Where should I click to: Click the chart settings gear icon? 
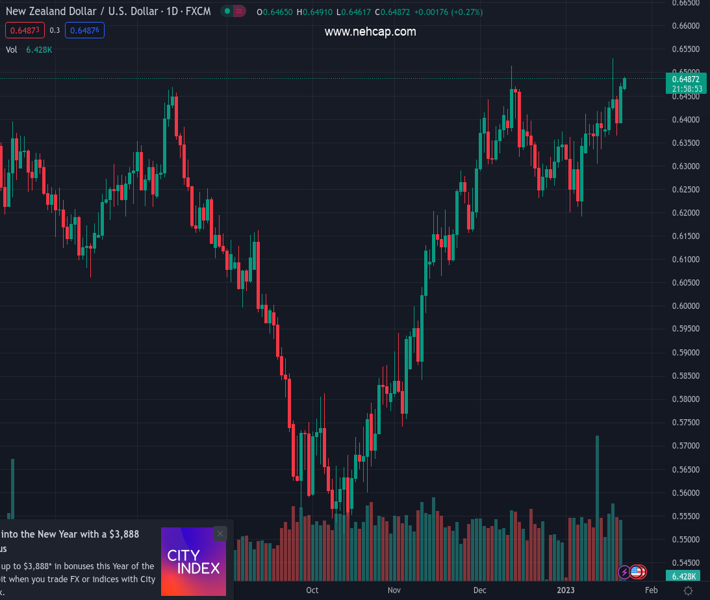[x=688, y=591]
